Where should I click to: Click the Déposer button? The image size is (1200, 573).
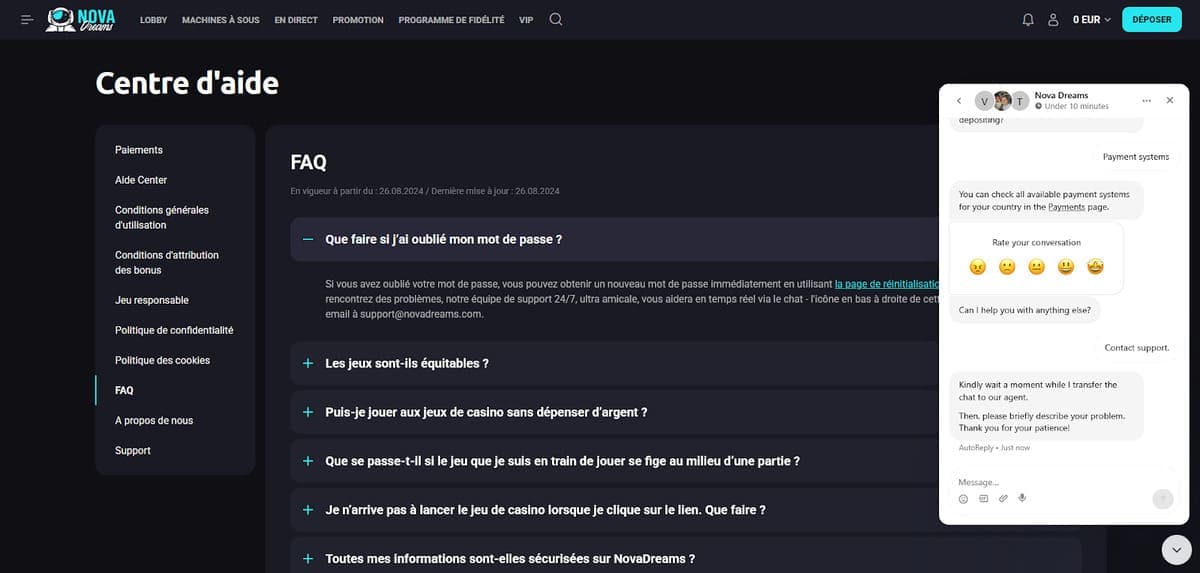(x=1151, y=19)
